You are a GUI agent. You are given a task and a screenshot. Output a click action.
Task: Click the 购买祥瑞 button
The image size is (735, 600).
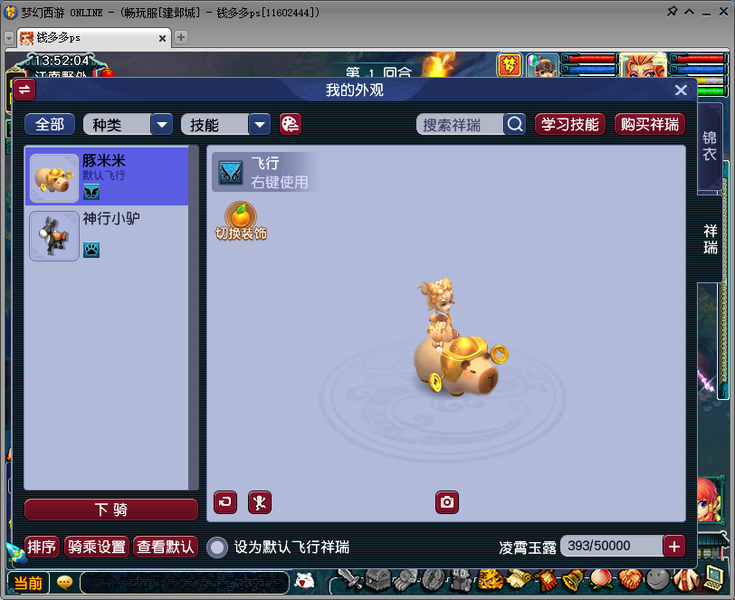pyautogui.click(x=650, y=125)
